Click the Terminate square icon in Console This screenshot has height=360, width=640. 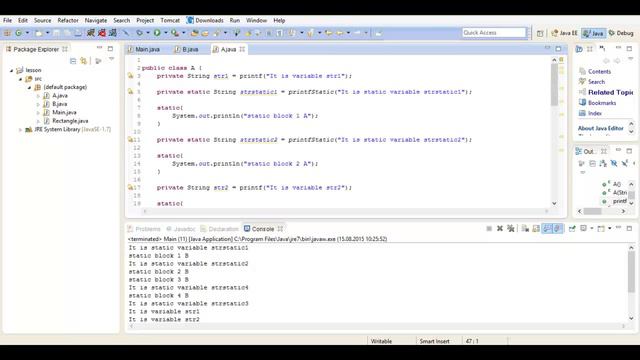[489, 229]
